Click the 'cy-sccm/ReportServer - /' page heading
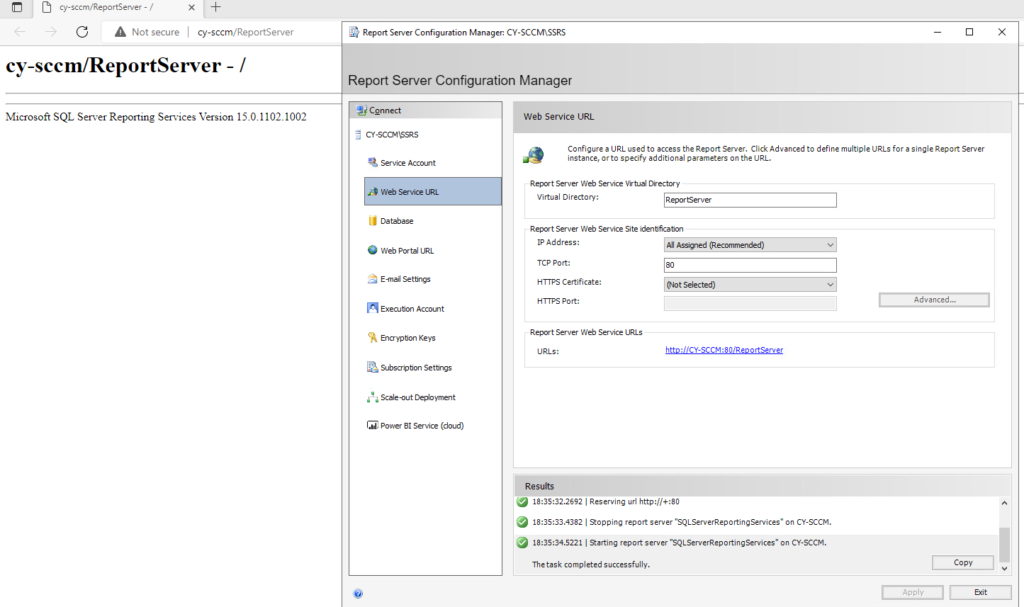This screenshot has width=1024, height=607. pos(125,65)
